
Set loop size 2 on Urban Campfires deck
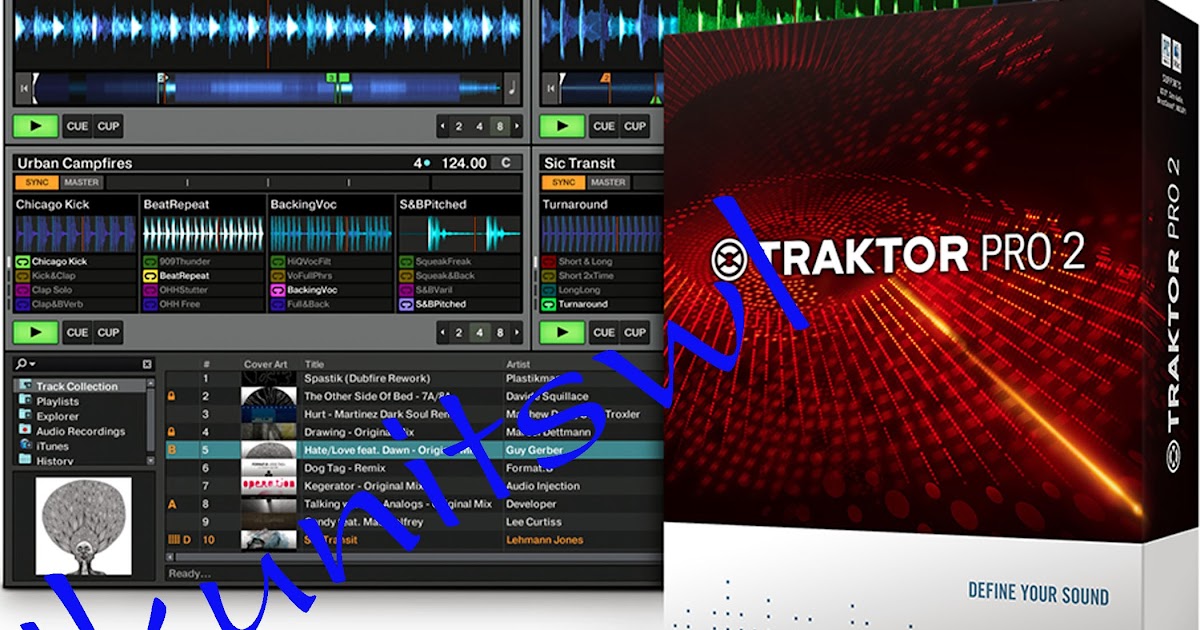(x=459, y=333)
